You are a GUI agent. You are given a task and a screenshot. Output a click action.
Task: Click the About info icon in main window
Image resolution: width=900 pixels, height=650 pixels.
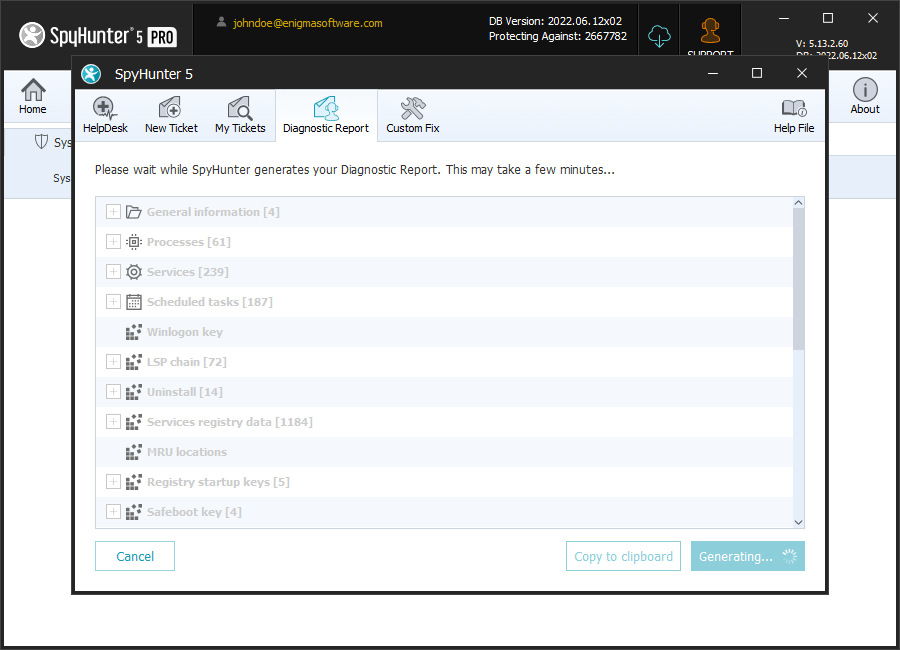pyautogui.click(x=865, y=90)
